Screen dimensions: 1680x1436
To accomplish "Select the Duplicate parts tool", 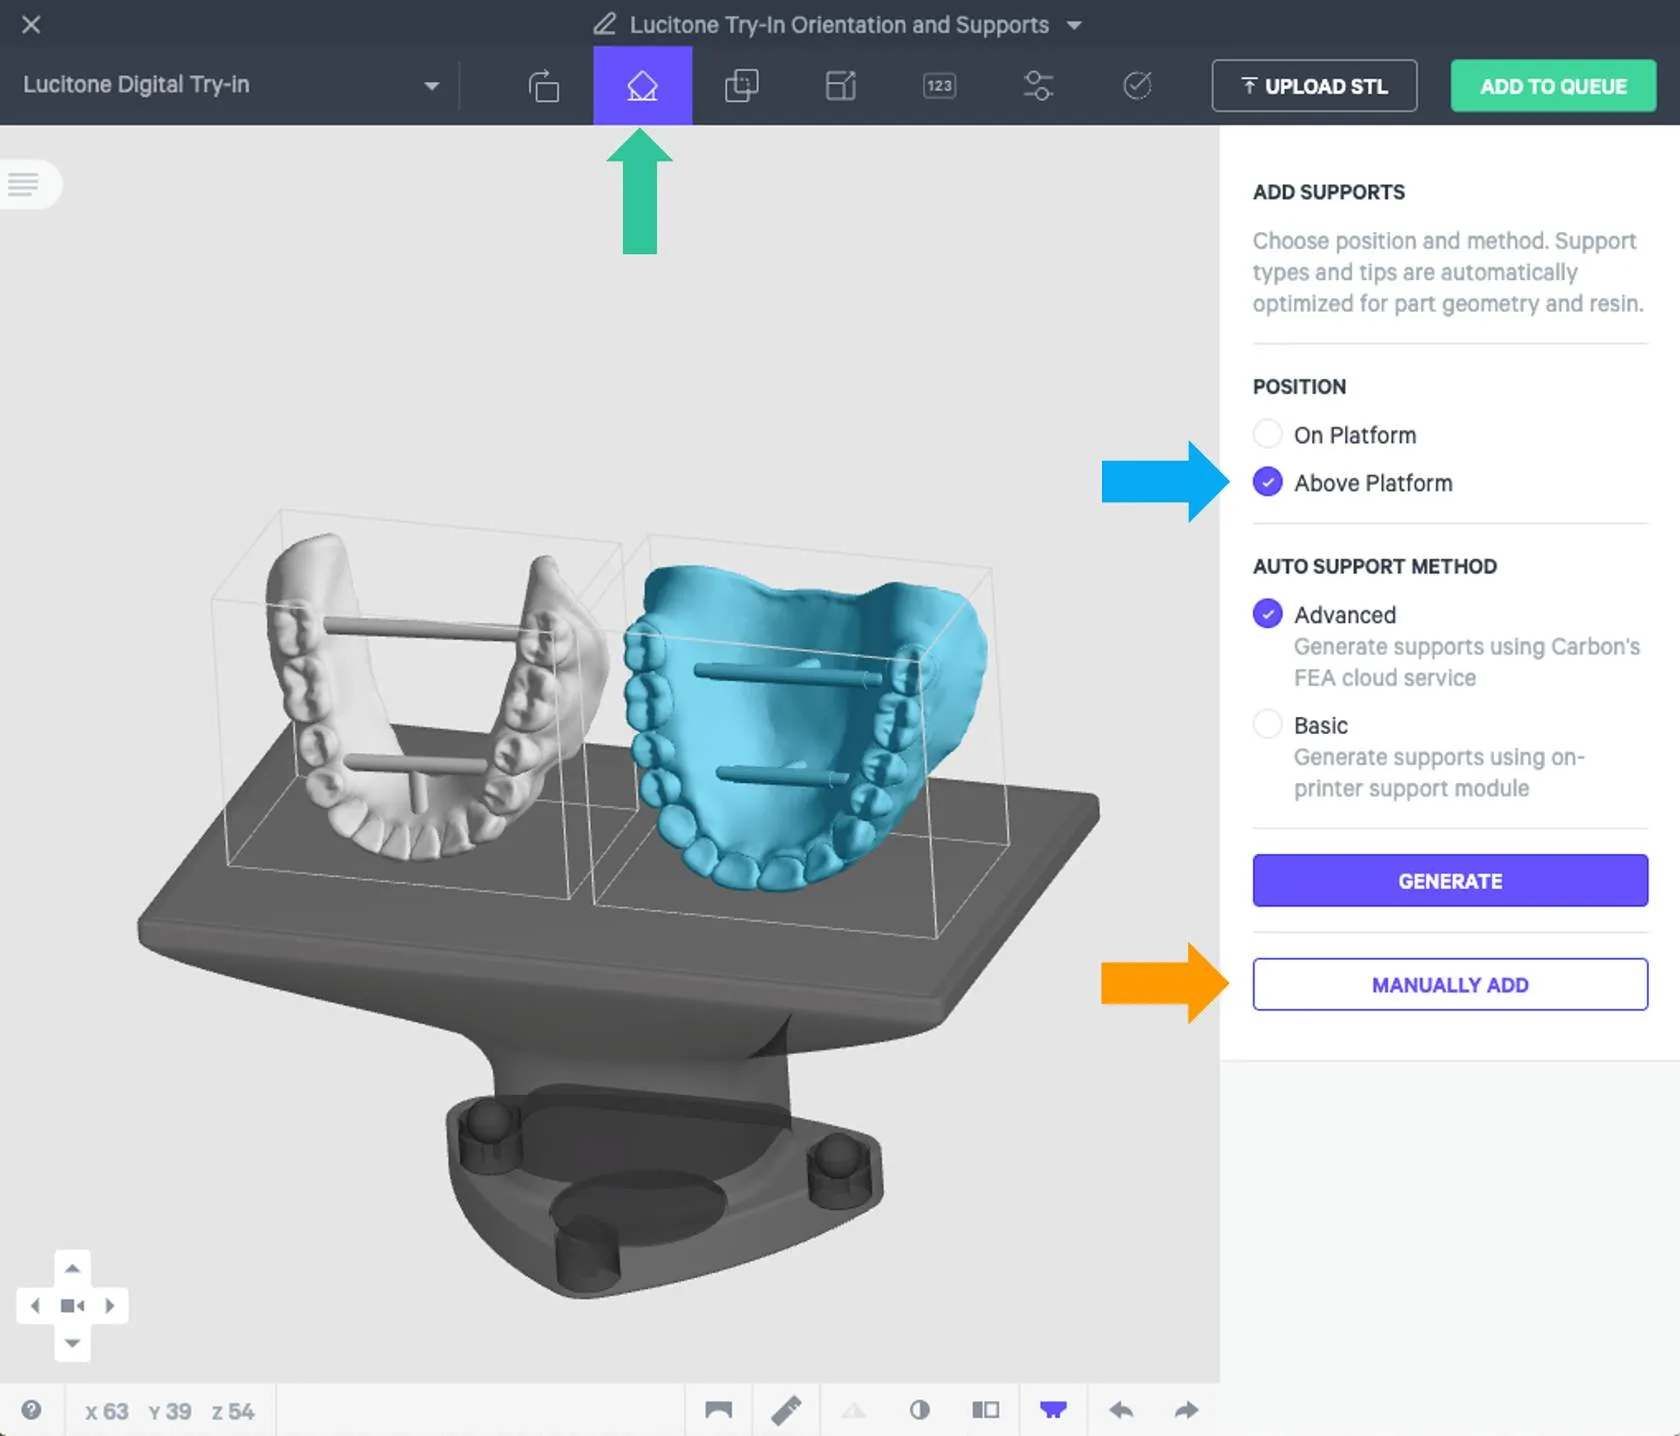I will [x=741, y=86].
